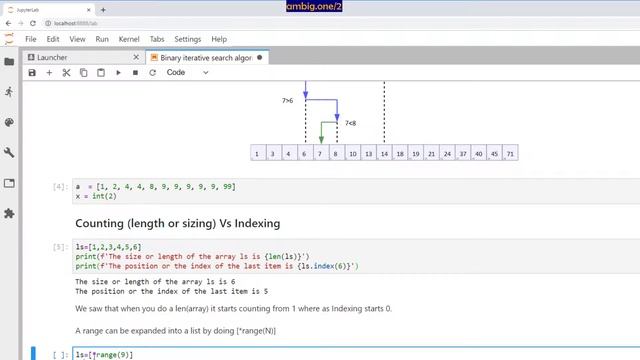Click the array box containing 14 in diagram
Viewport: 640px width, 360px height.
pos(384,153)
